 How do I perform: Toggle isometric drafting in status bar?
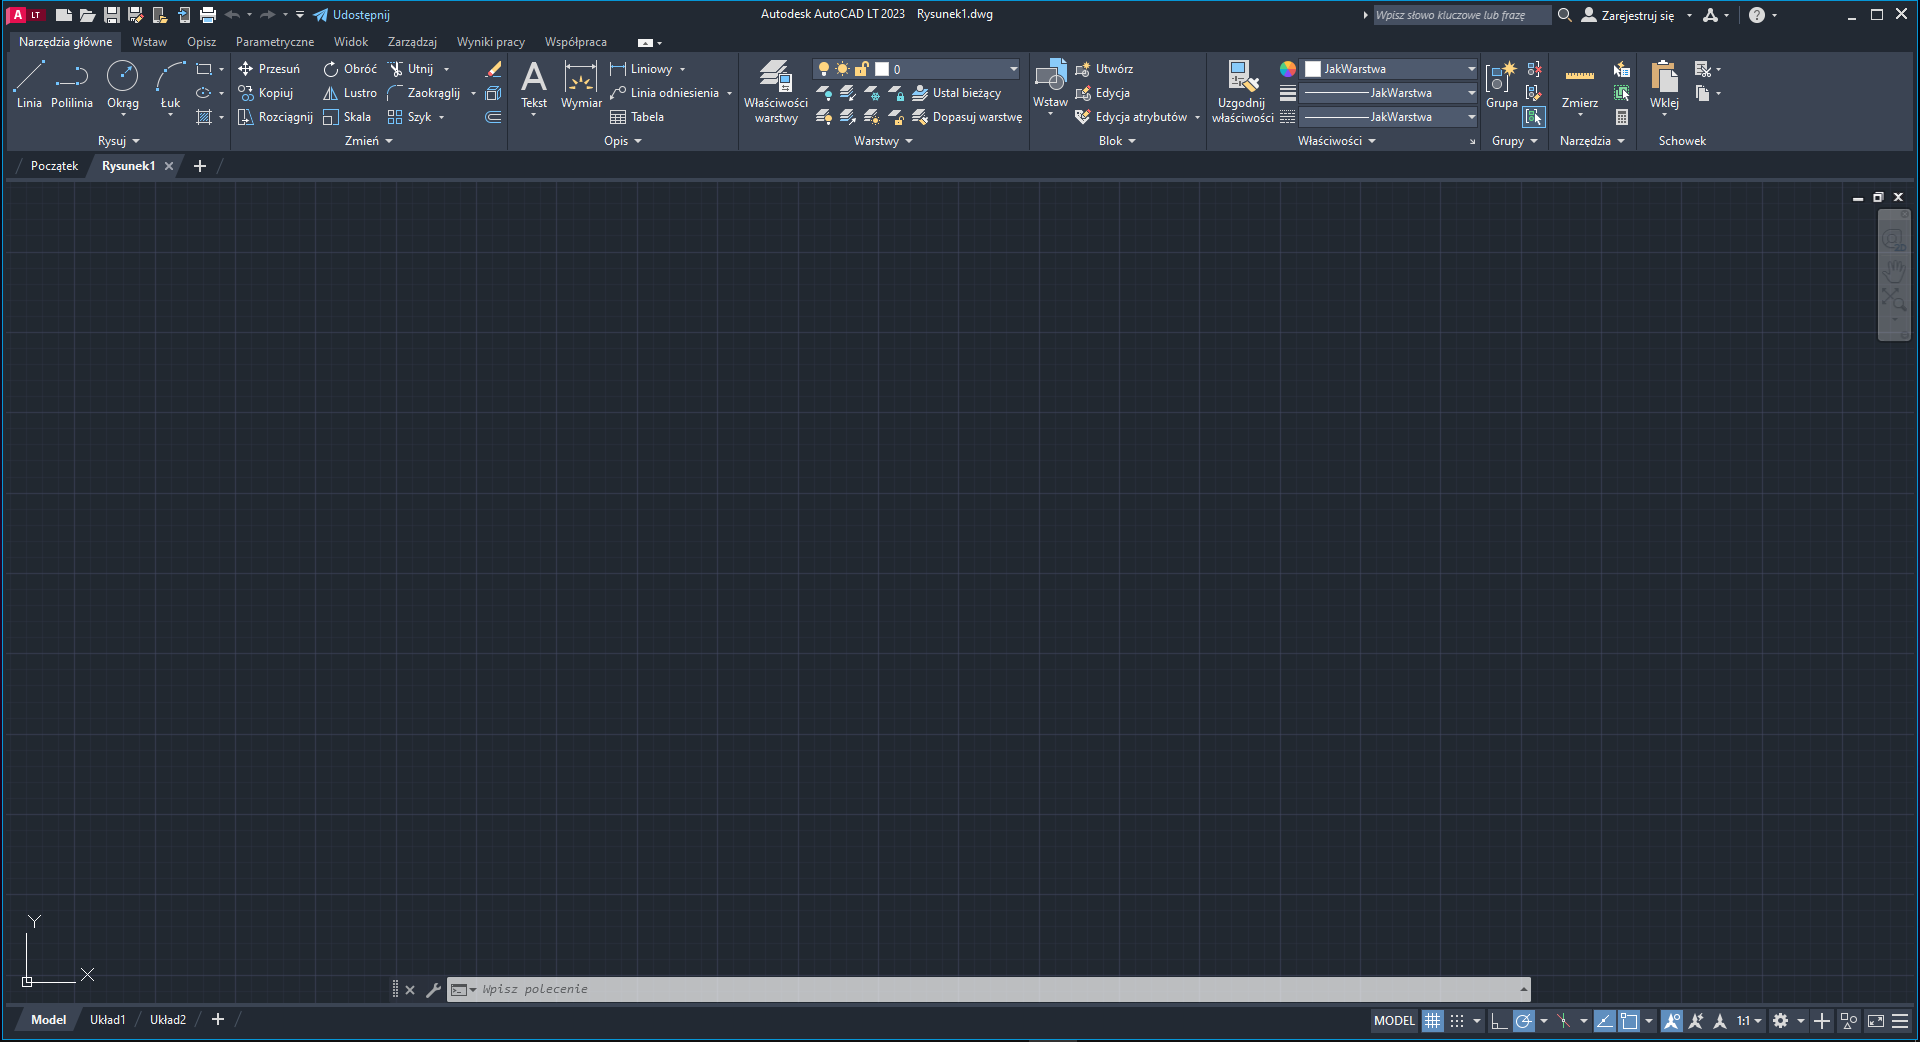coord(1564,1021)
